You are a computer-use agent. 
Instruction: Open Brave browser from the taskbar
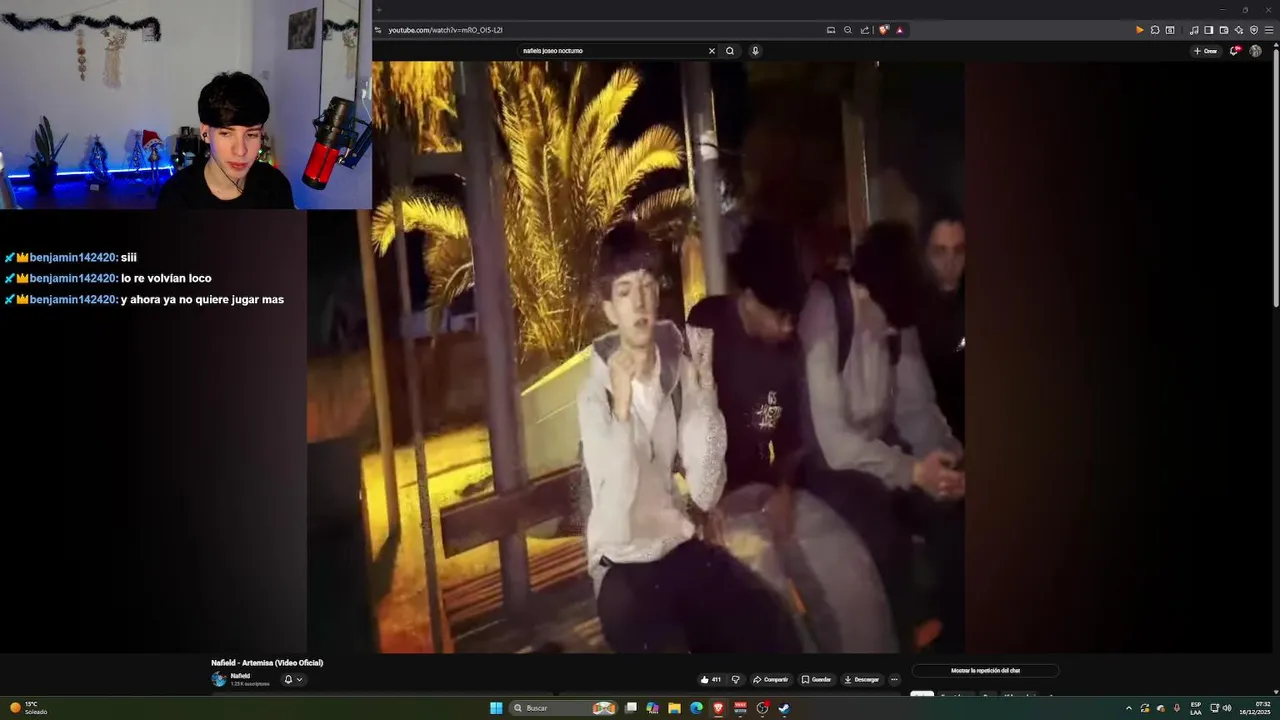718,708
